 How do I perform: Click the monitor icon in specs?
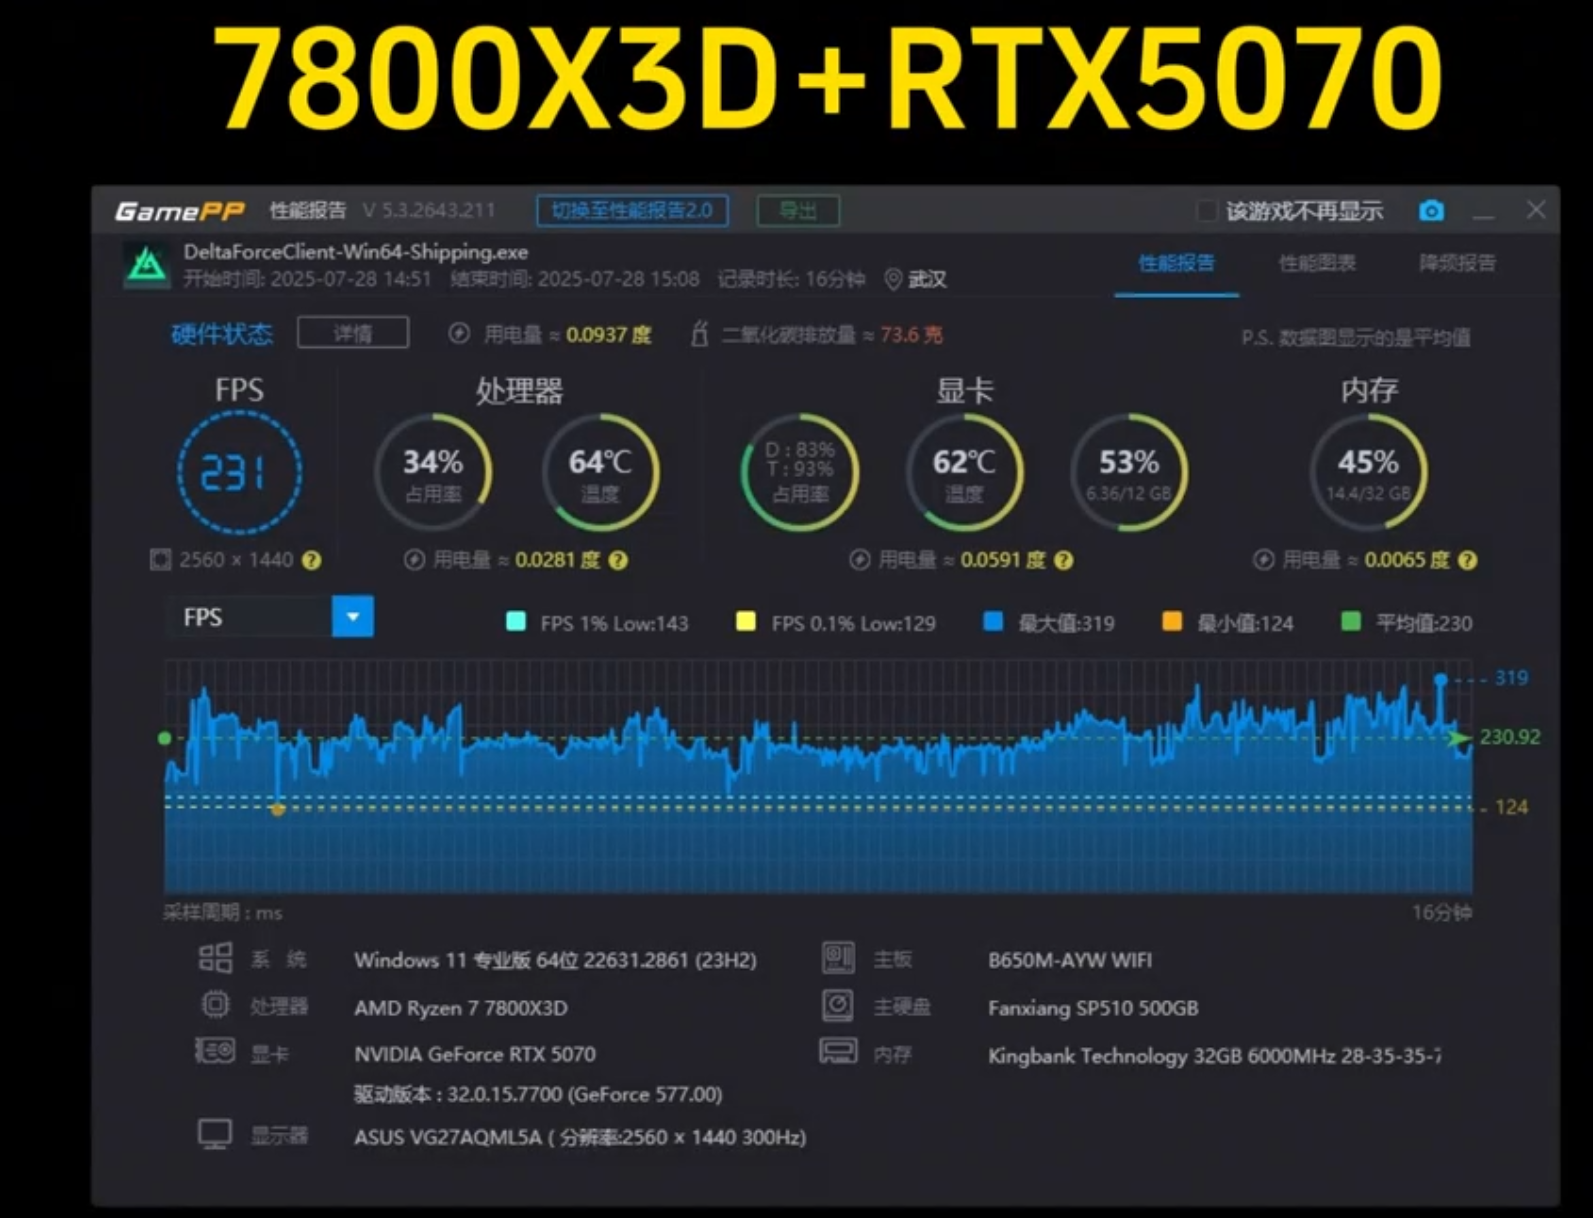pyautogui.click(x=215, y=1134)
